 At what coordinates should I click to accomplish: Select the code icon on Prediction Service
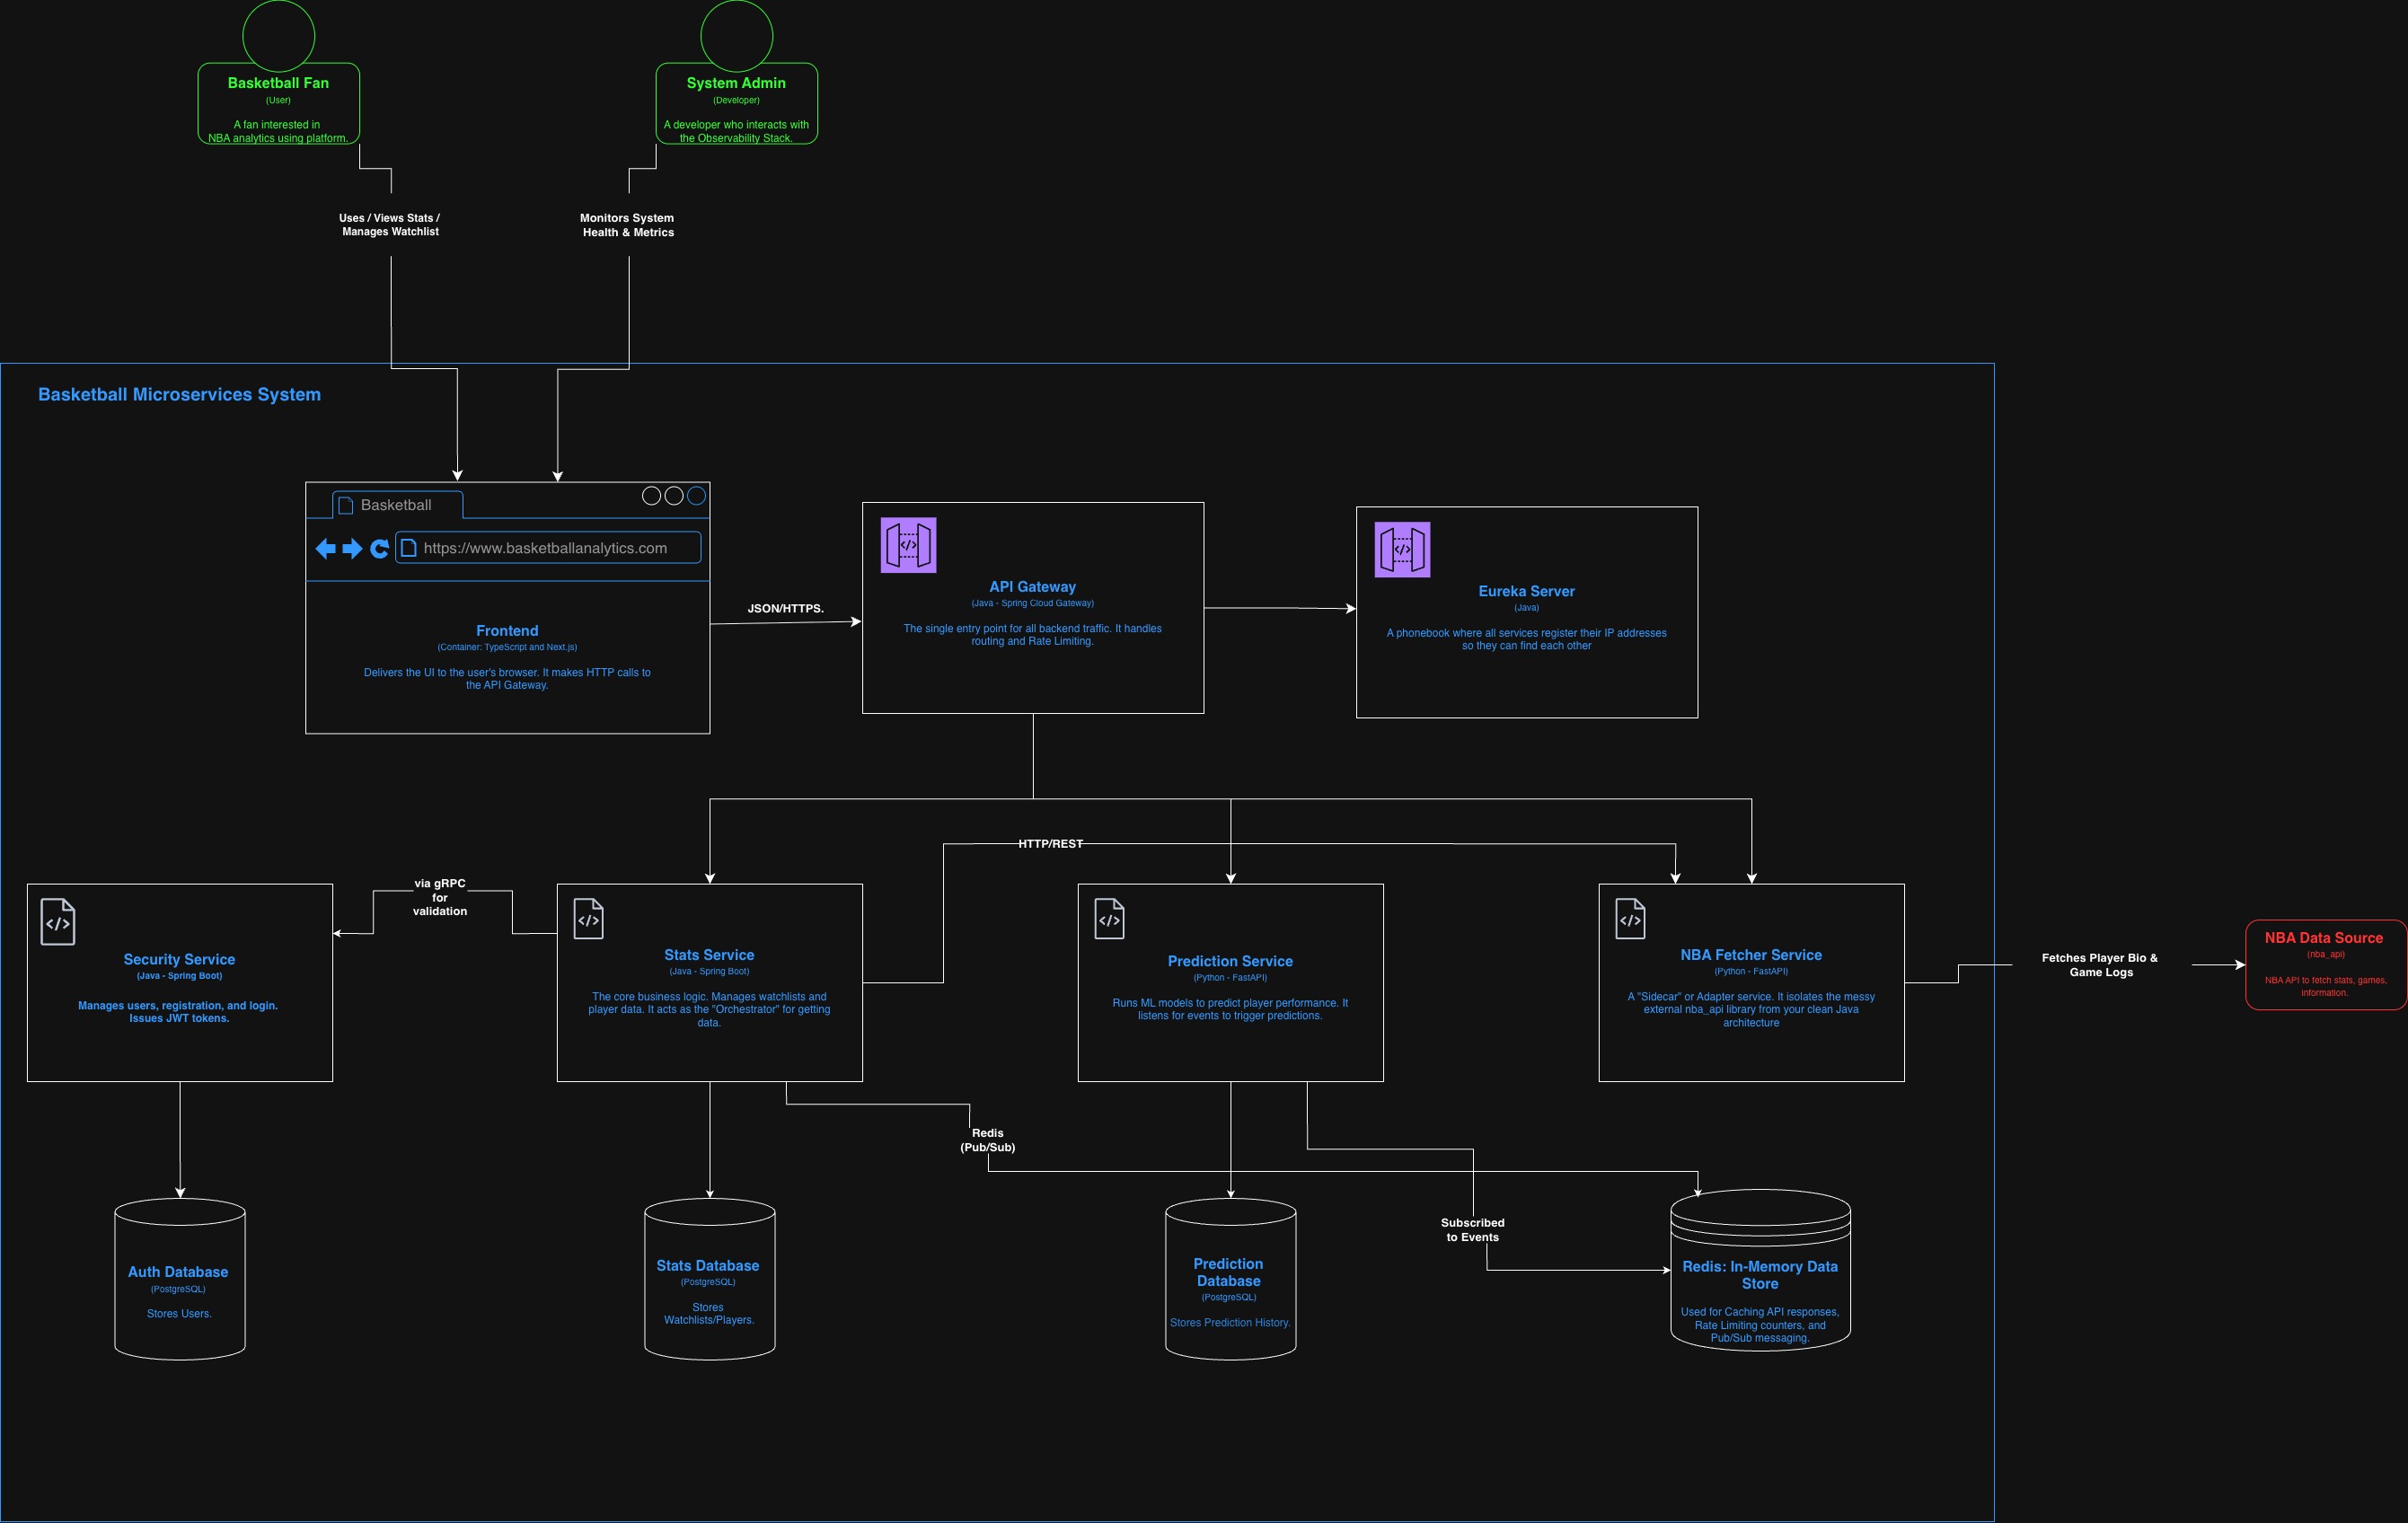click(1108, 918)
